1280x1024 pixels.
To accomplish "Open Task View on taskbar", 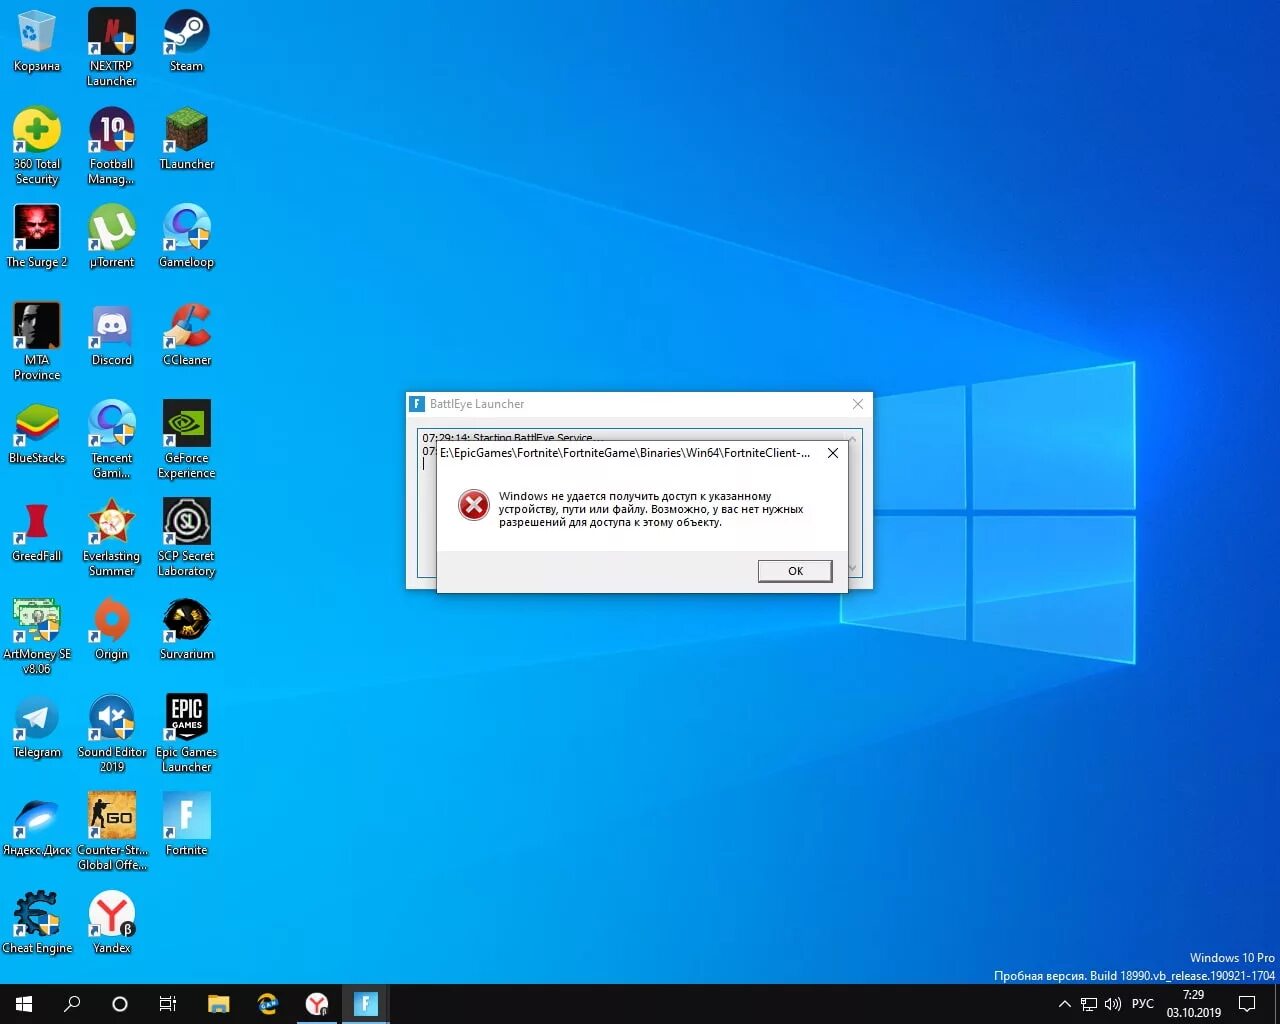I will tap(168, 1004).
